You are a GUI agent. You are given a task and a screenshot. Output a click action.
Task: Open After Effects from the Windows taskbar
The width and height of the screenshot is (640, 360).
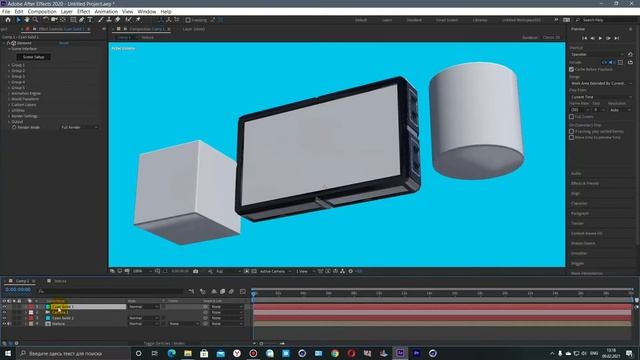pos(400,353)
